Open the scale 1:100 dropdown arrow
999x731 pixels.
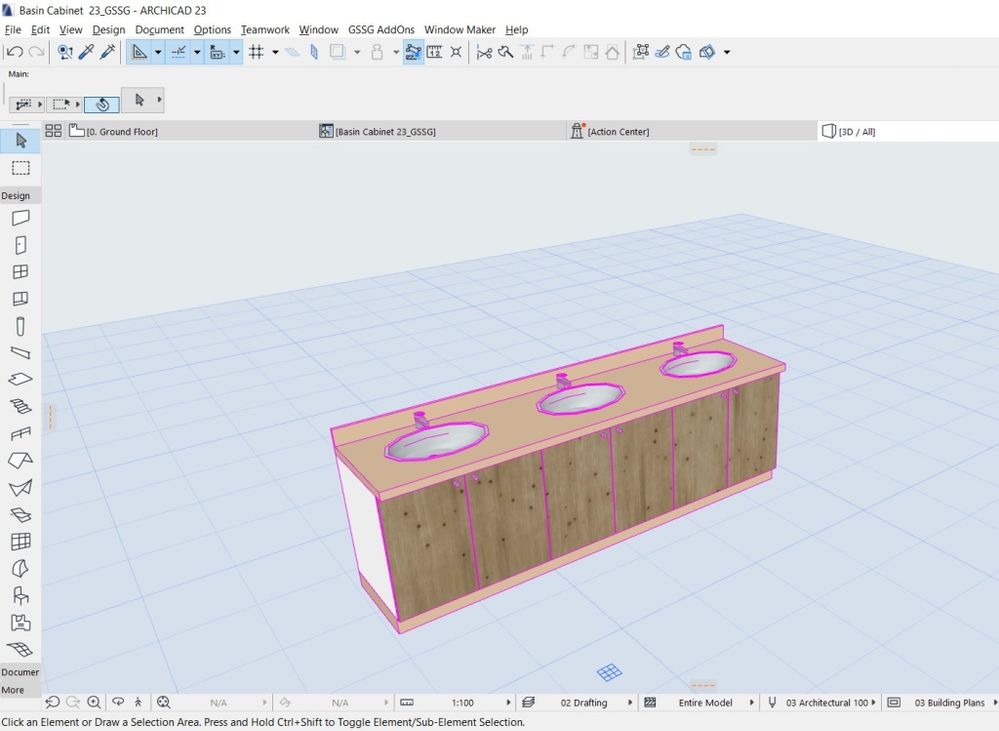(x=509, y=703)
